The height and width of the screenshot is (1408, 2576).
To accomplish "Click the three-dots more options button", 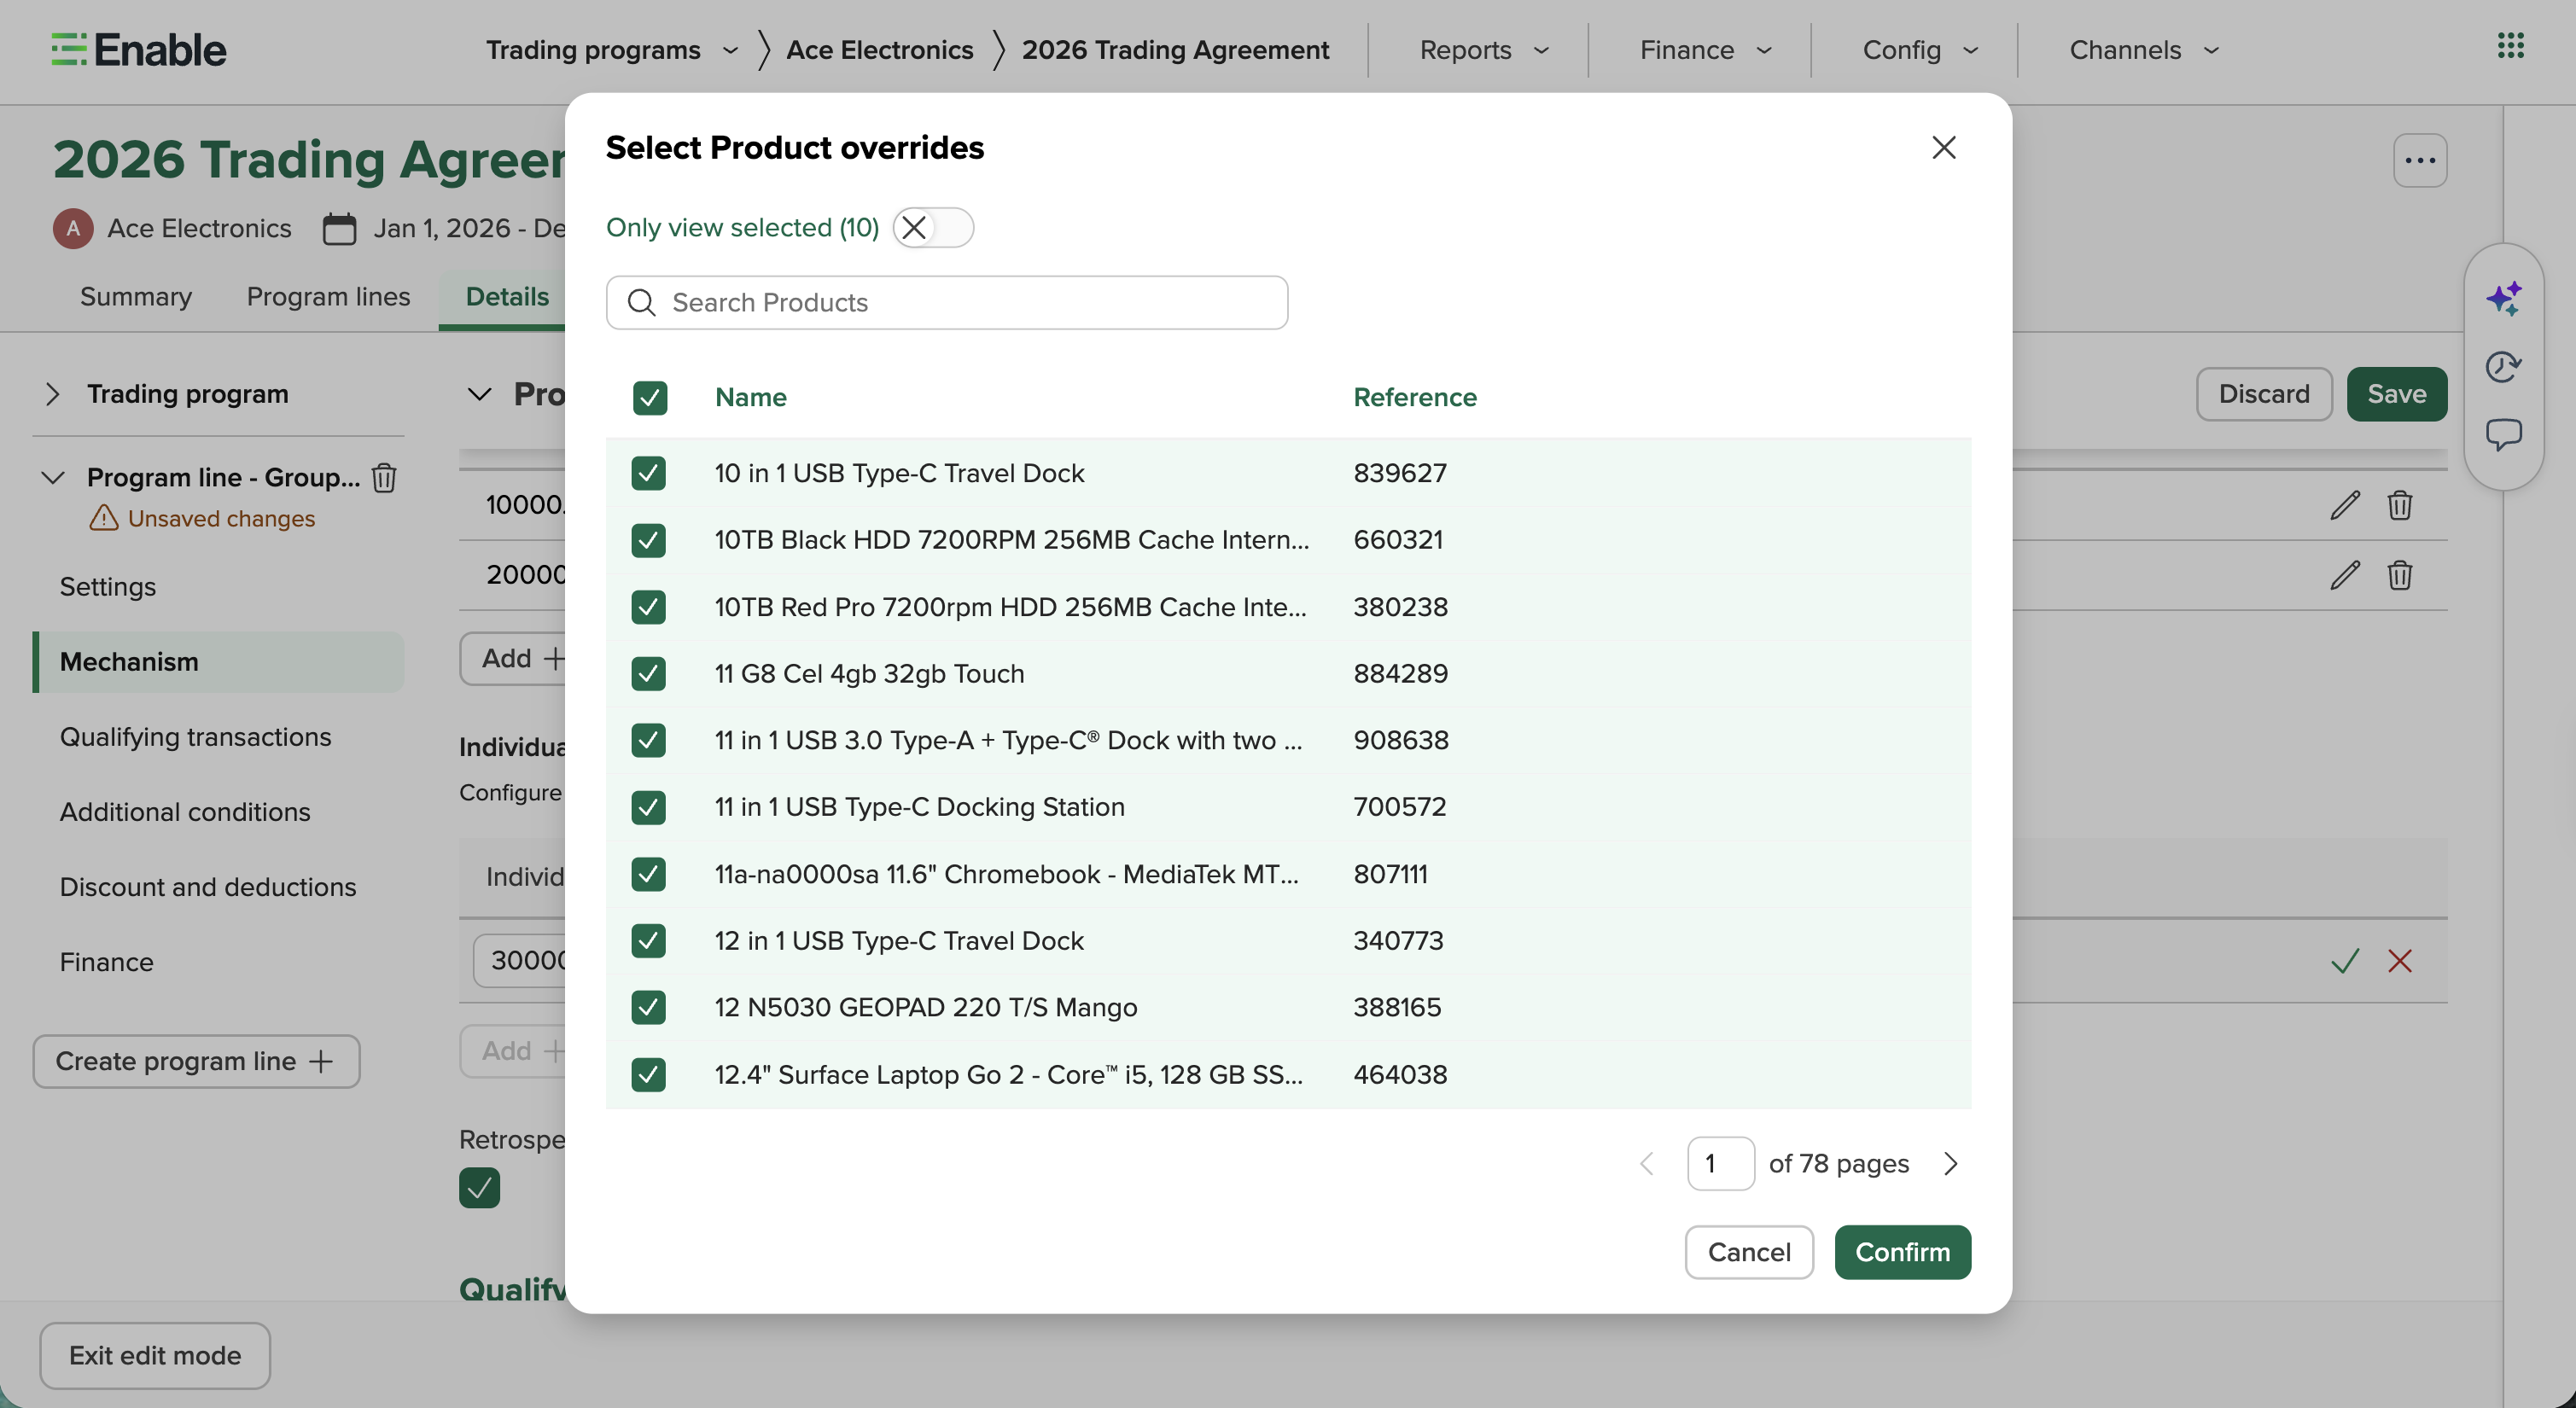I will (2420, 160).
